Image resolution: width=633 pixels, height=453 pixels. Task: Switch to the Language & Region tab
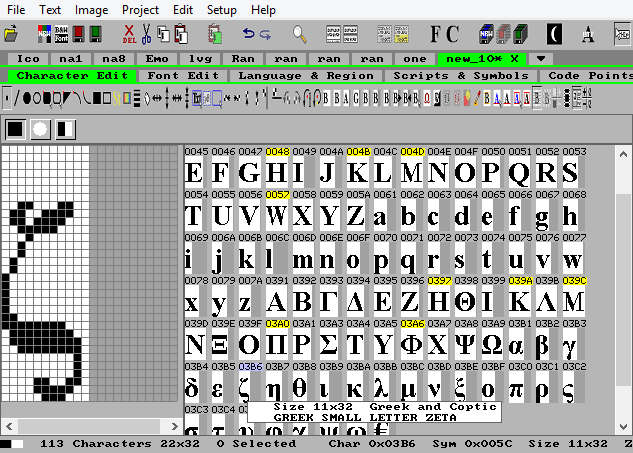pos(306,76)
